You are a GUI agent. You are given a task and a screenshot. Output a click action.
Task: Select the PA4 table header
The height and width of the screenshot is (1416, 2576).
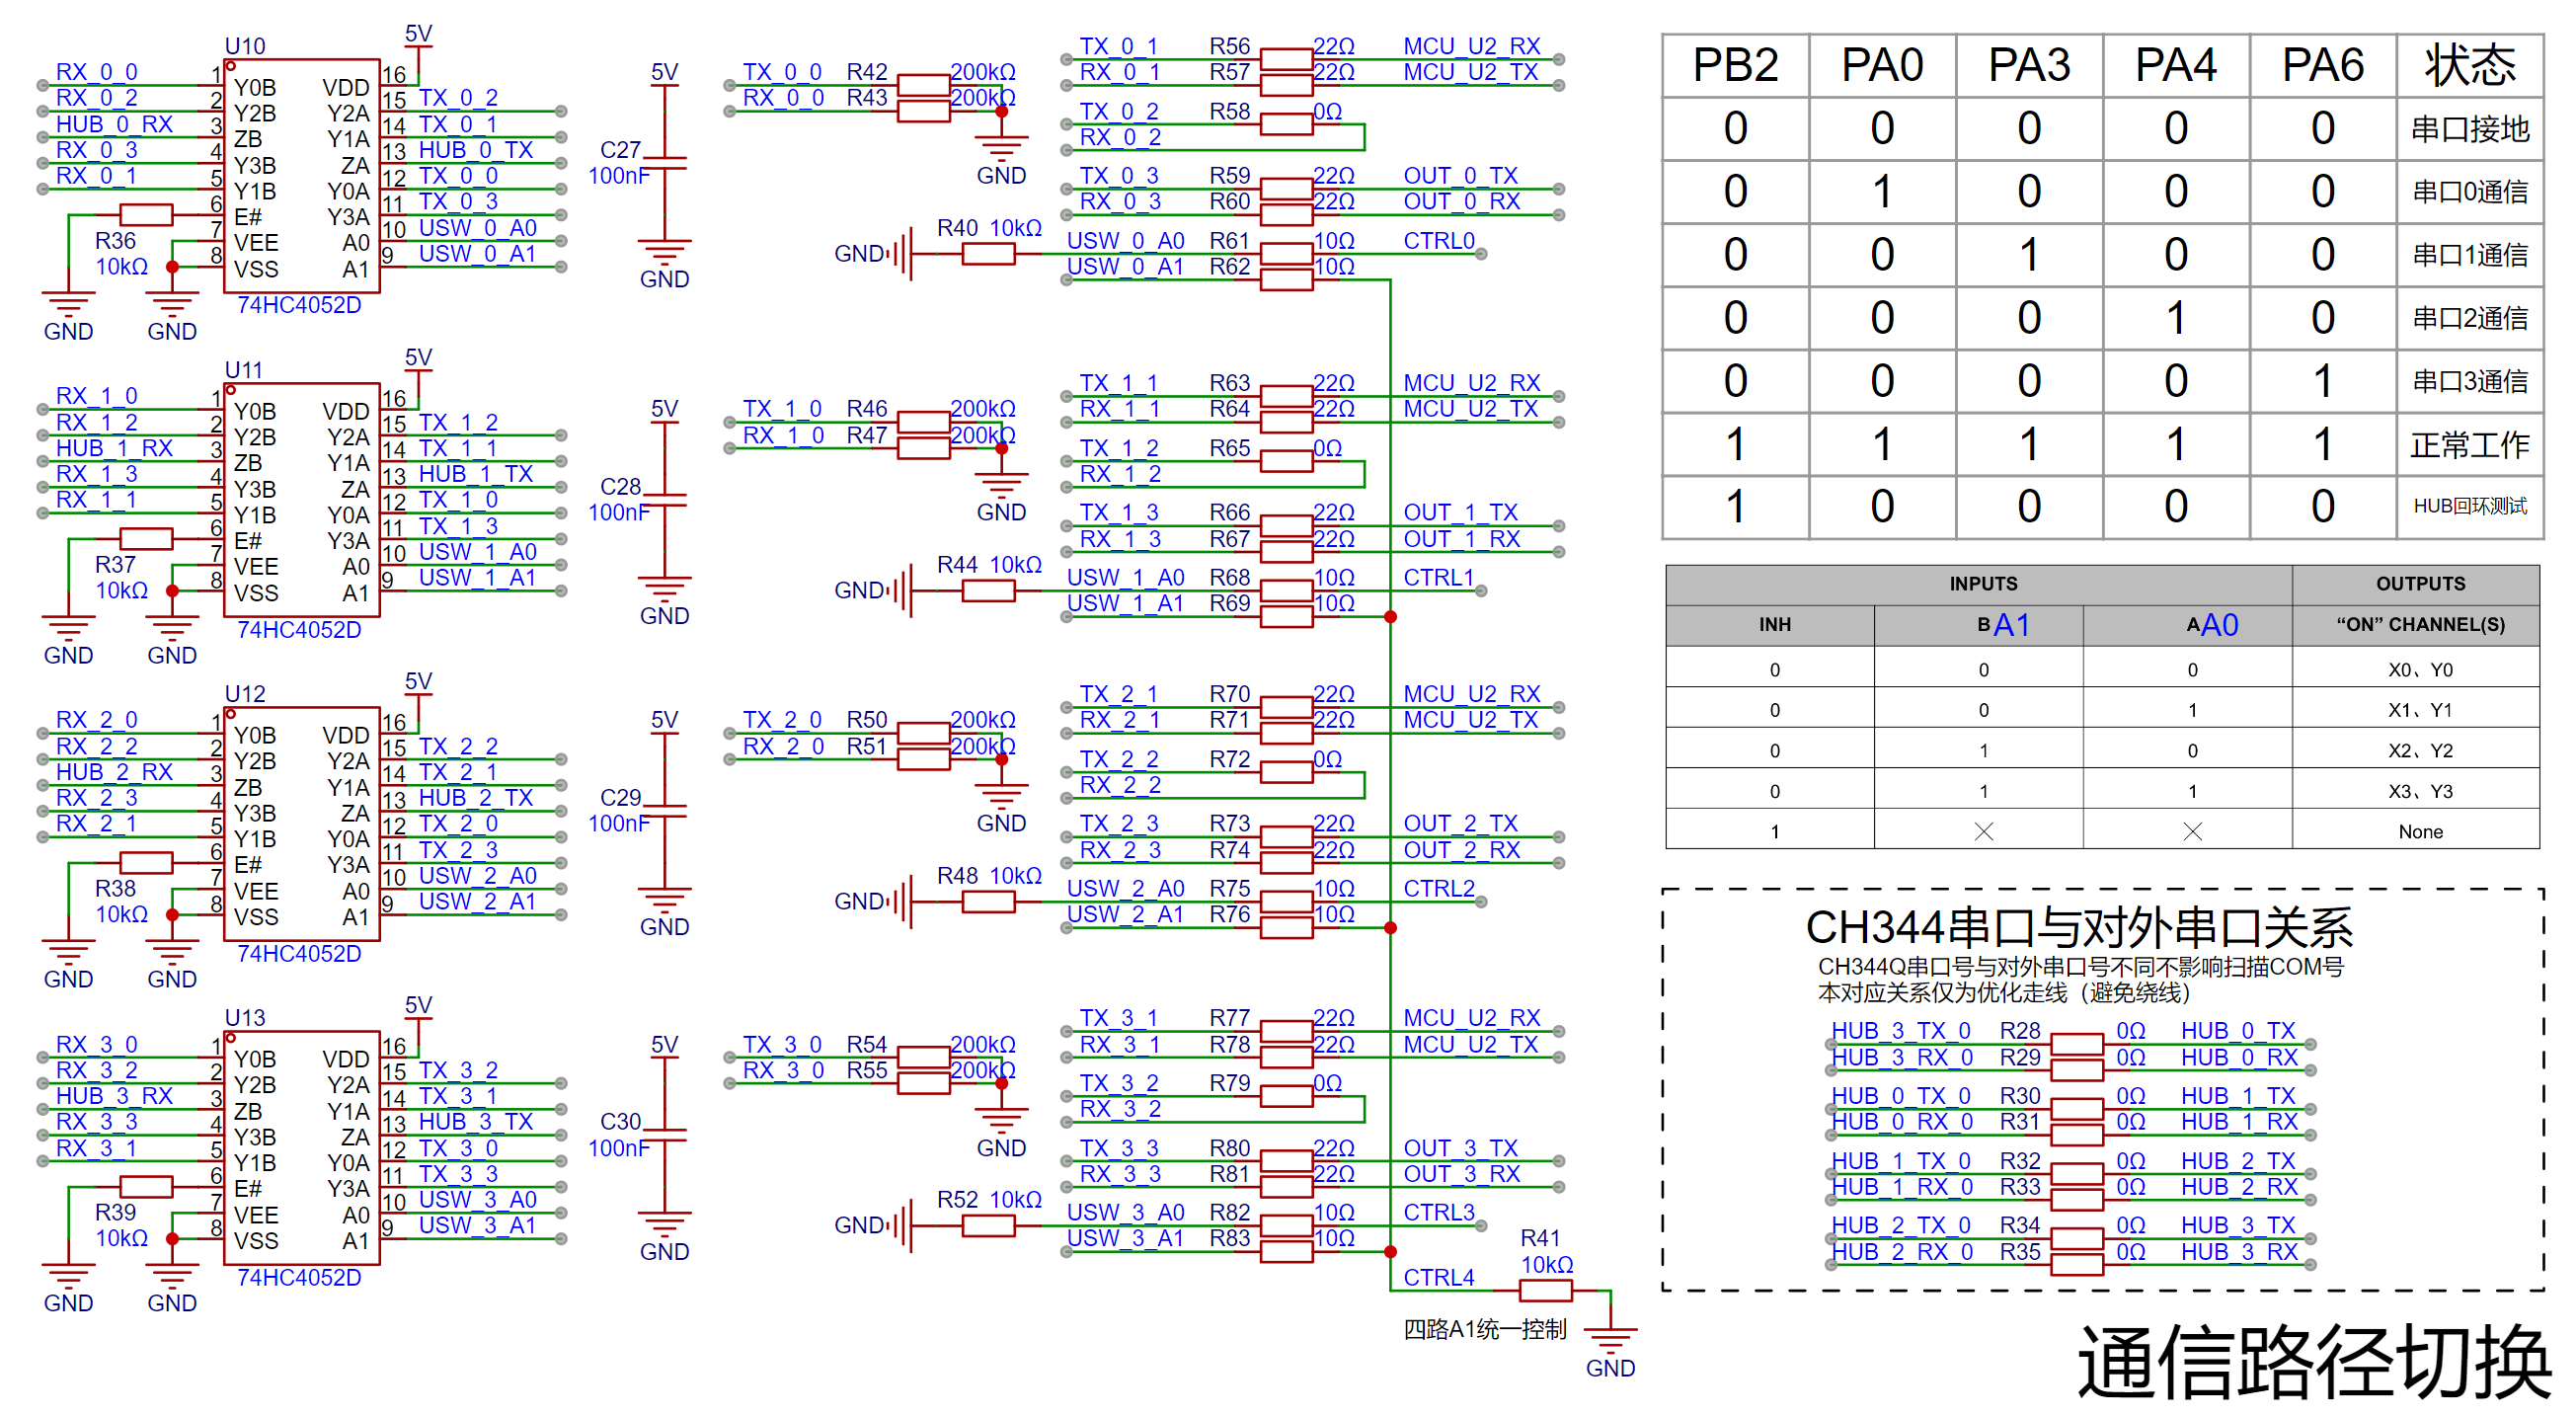[x=2177, y=65]
